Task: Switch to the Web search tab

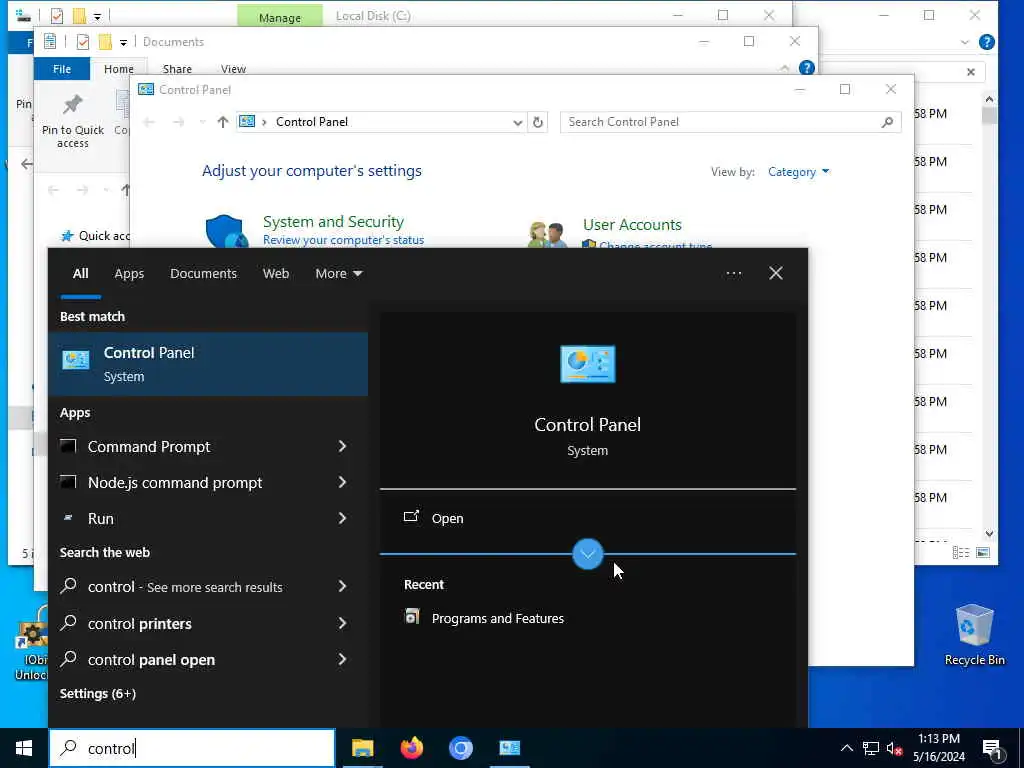Action: coord(276,274)
